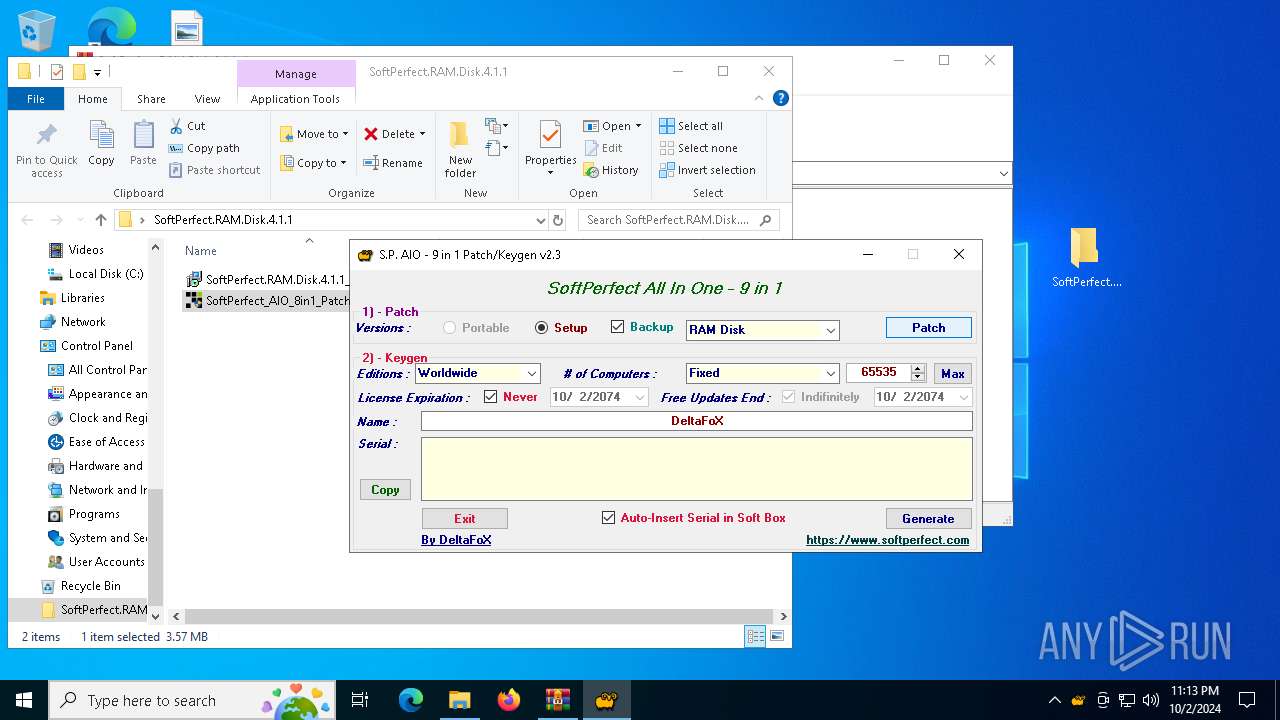The image size is (1280, 720).
Task: Open License Expiration date picker dropdown
Action: click(640, 397)
